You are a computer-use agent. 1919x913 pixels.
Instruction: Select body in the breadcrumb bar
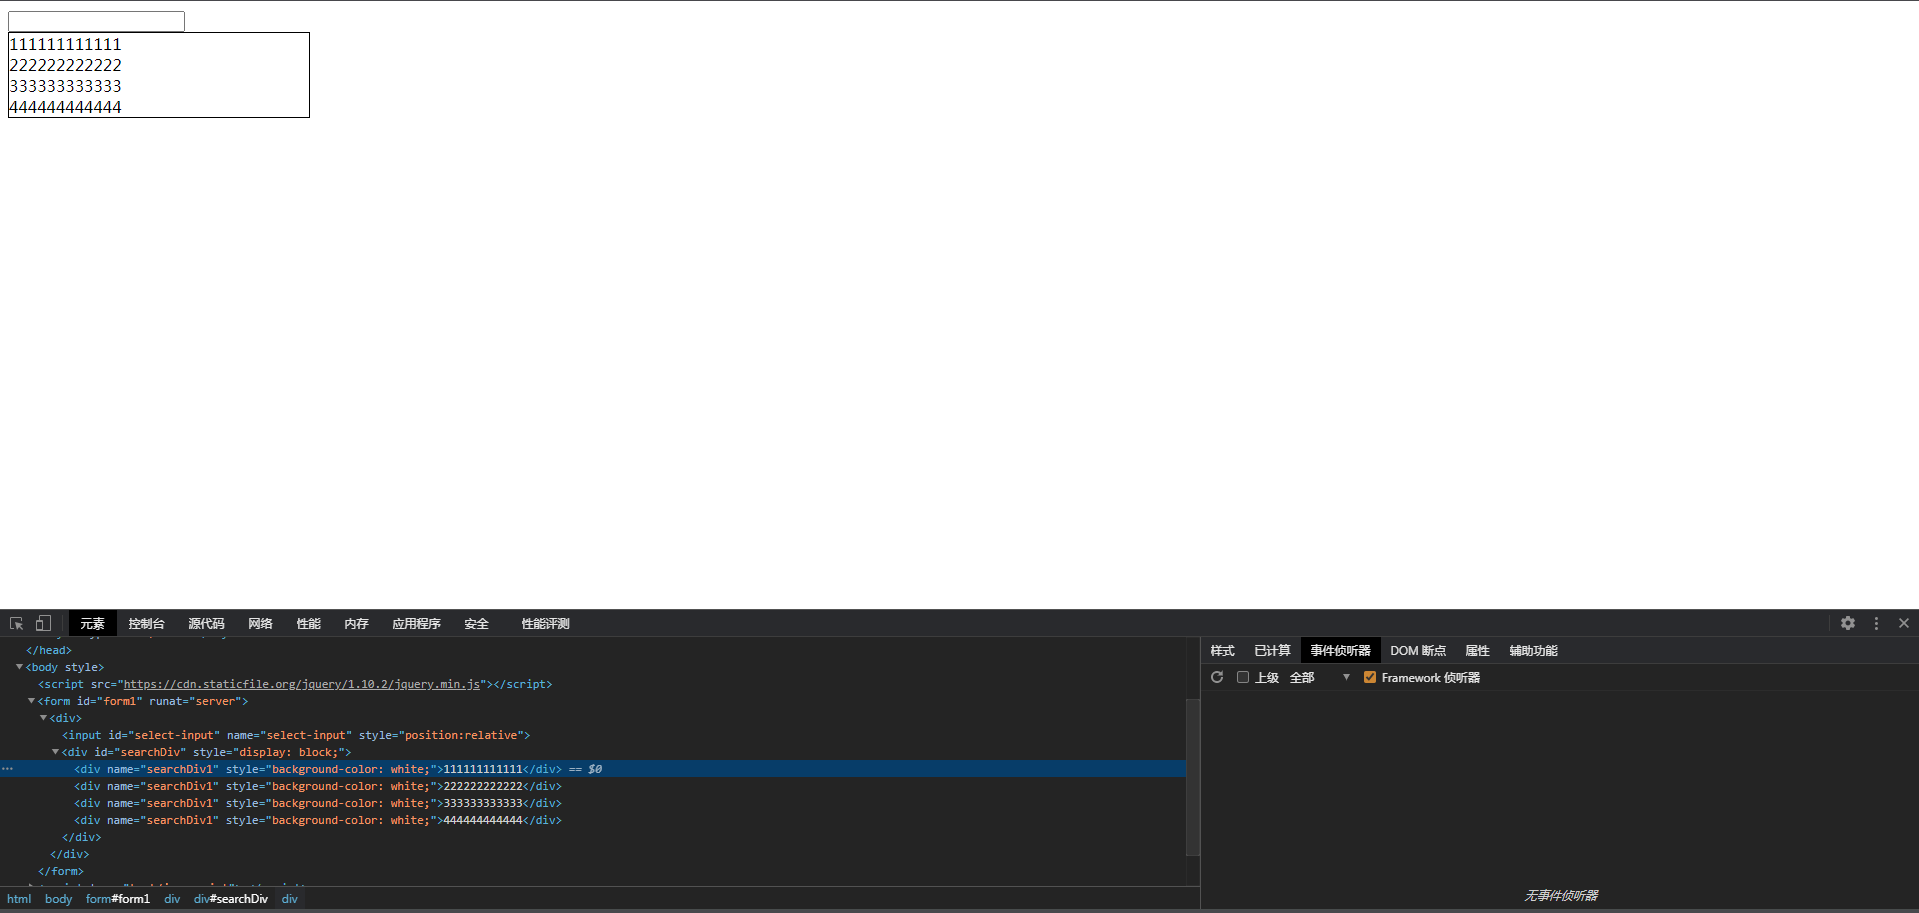58,899
